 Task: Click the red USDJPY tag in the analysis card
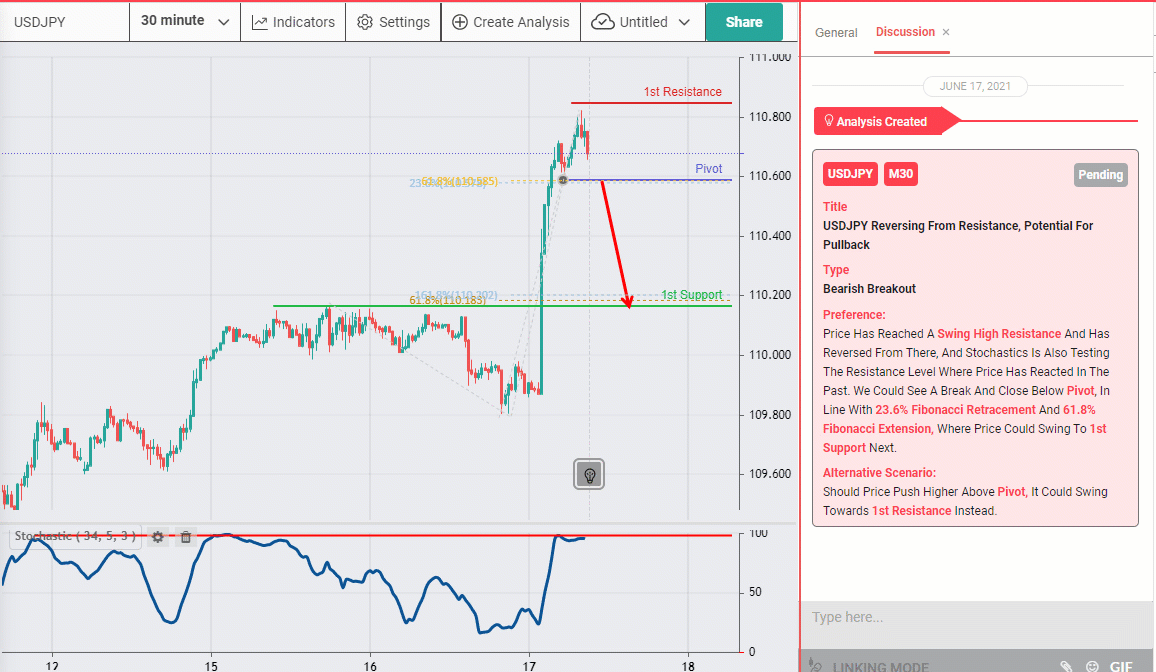pyautogui.click(x=850, y=174)
